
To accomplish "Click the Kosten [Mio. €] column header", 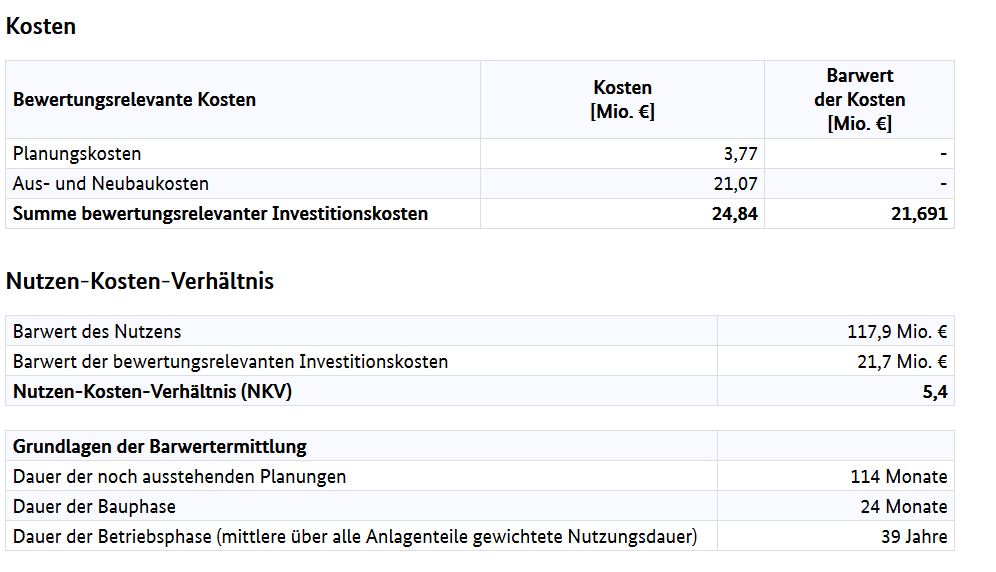I will coord(622,100).
